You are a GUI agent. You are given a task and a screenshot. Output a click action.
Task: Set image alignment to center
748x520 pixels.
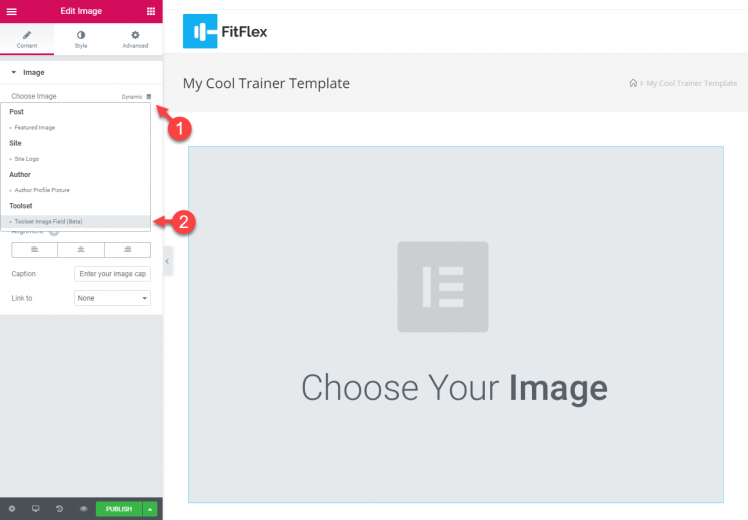(81, 250)
